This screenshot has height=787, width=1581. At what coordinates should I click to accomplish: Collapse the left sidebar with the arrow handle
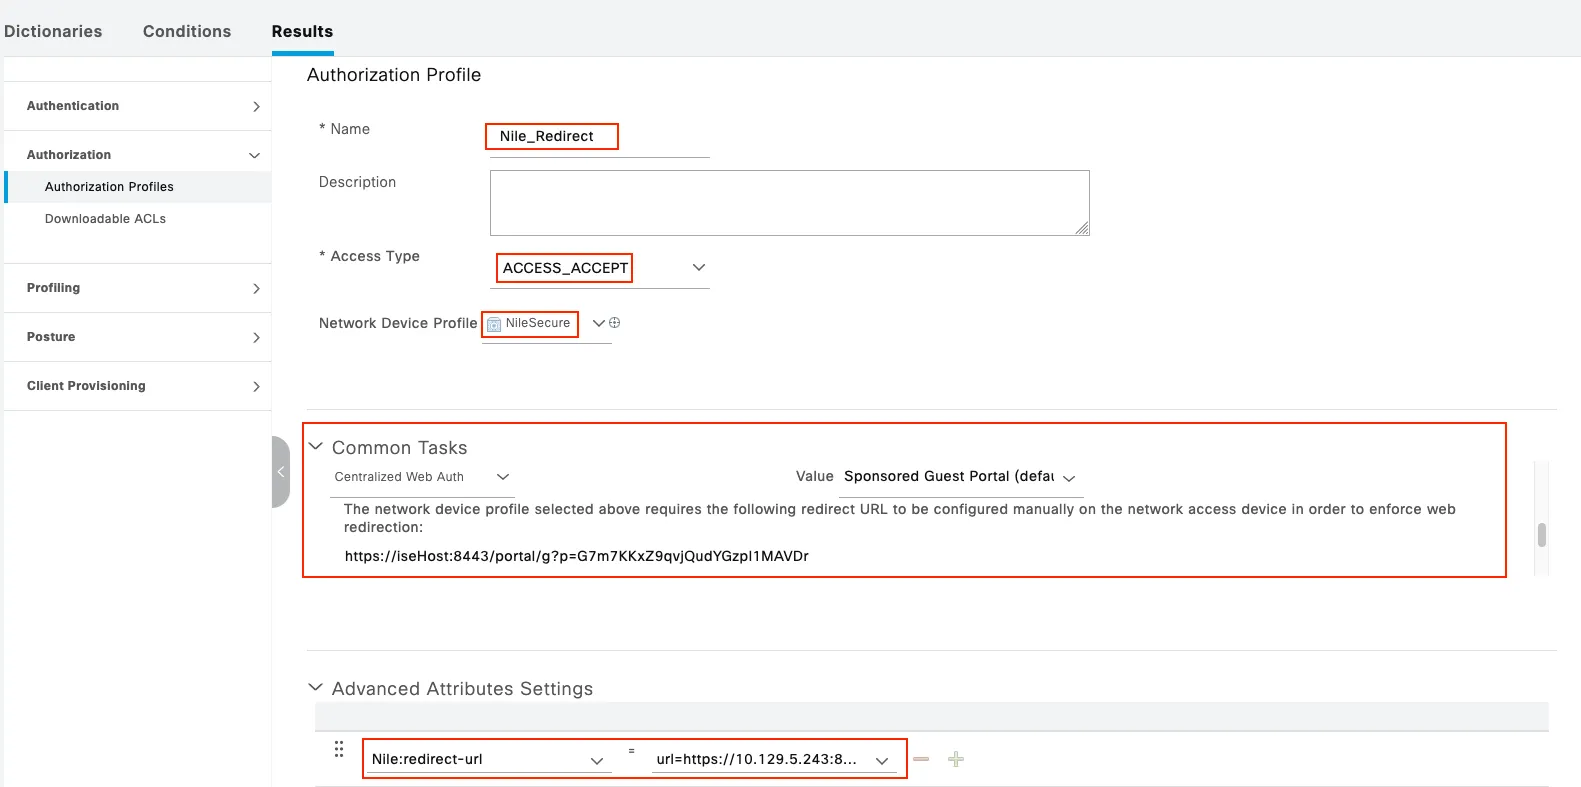point(281,472)
